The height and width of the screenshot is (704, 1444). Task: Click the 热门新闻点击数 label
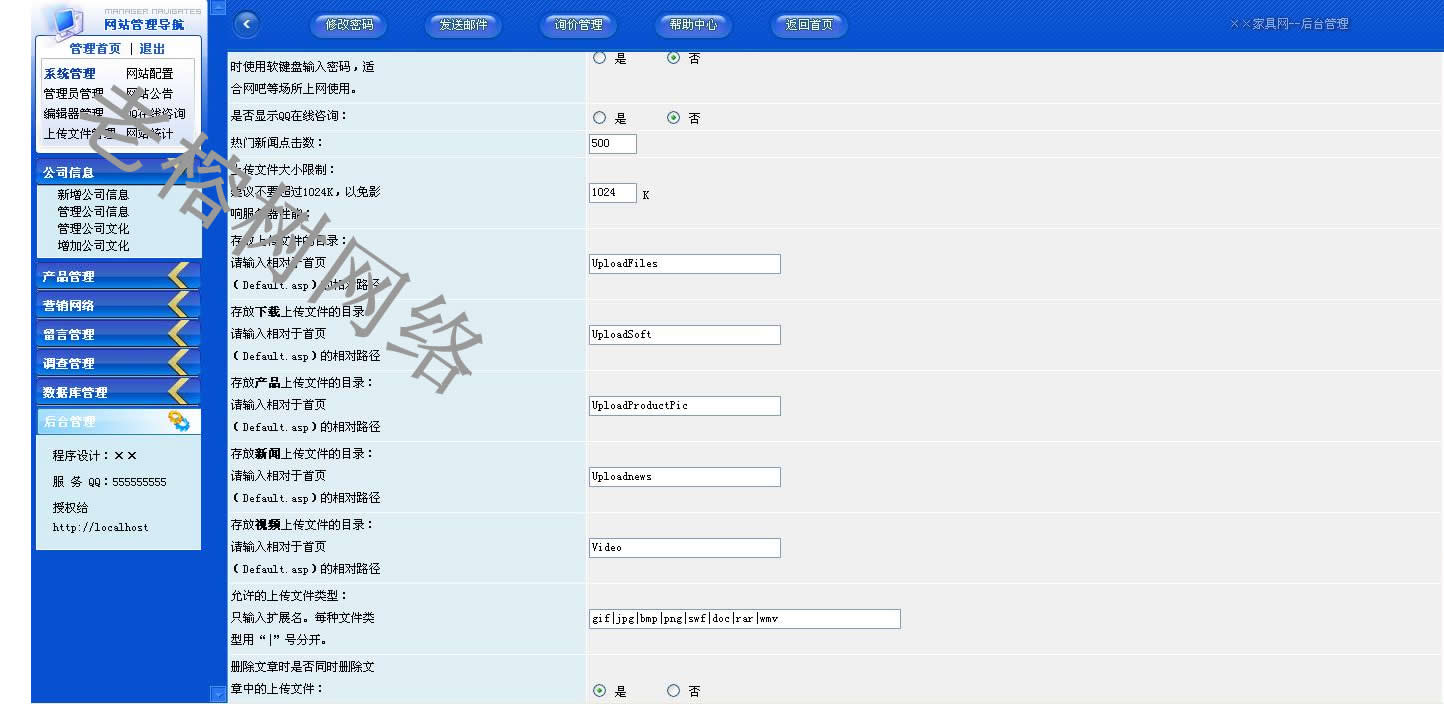pos(277,143)
